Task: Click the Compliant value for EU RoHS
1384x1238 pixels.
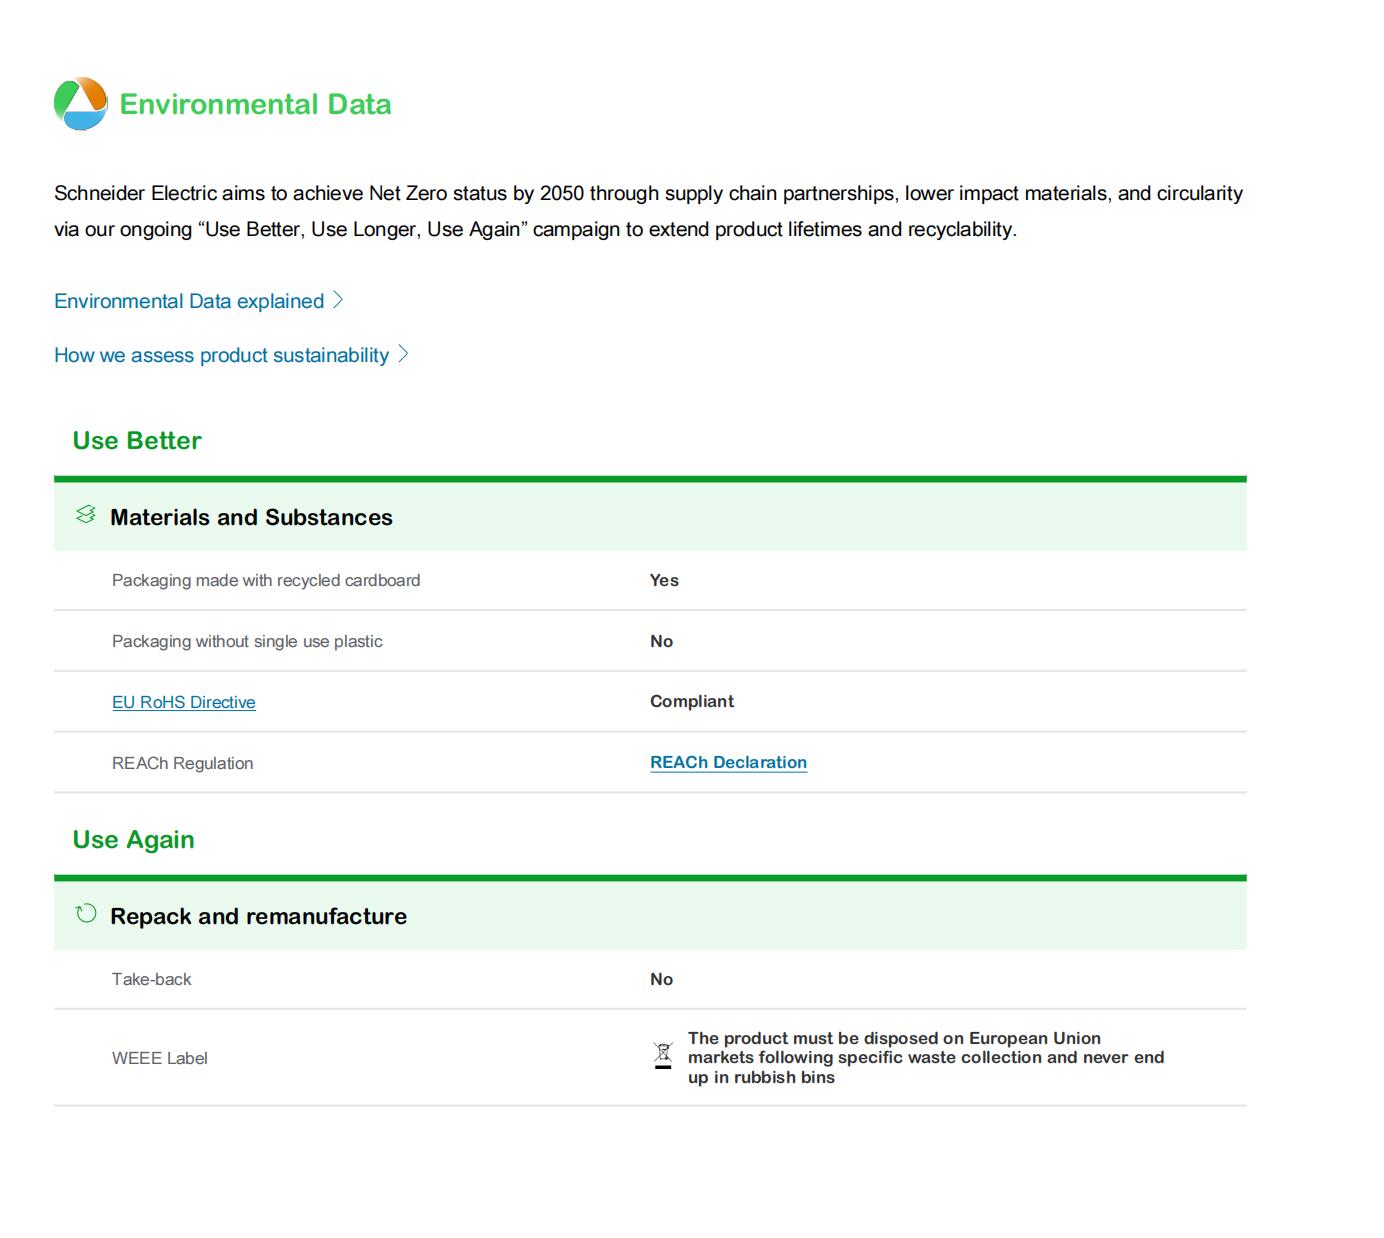Action: pos(691,701)
